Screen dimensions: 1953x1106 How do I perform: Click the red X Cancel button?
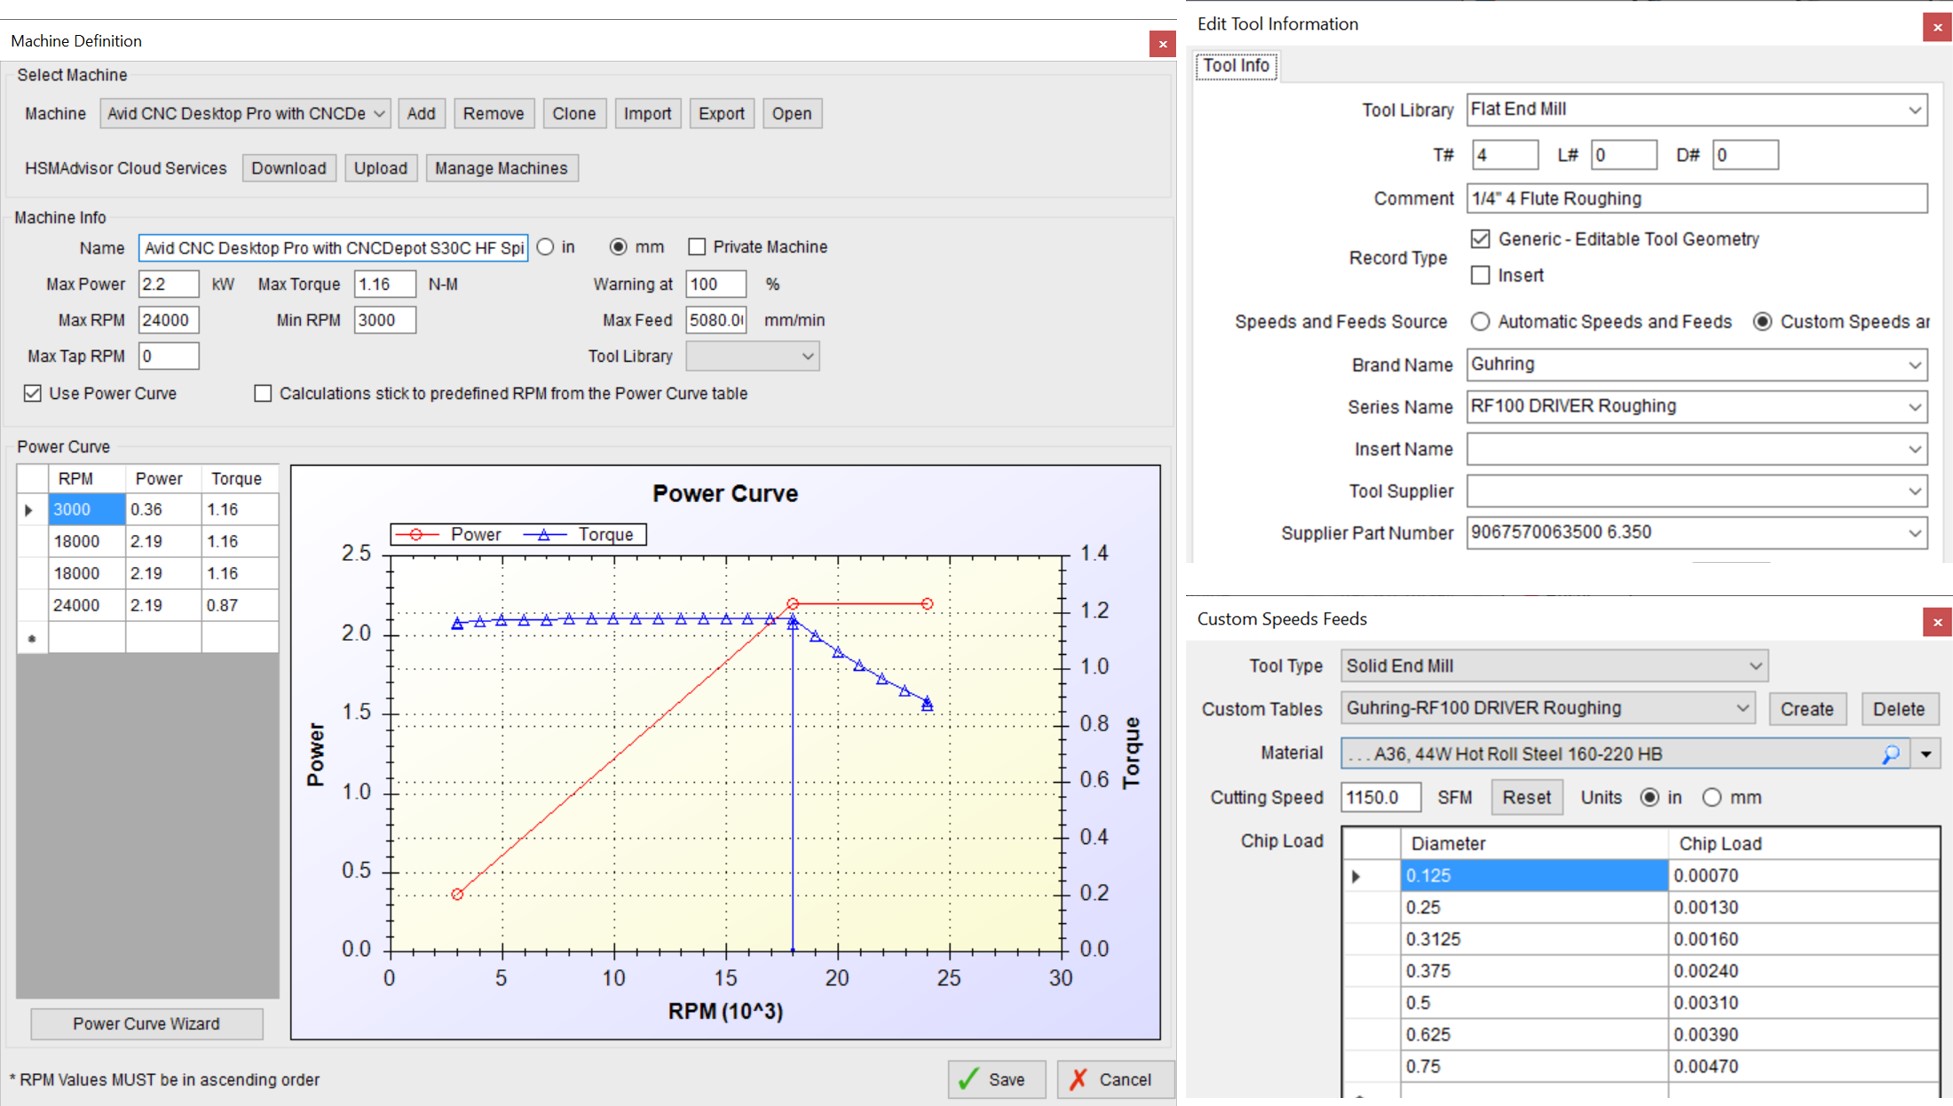point(1114,1079)
